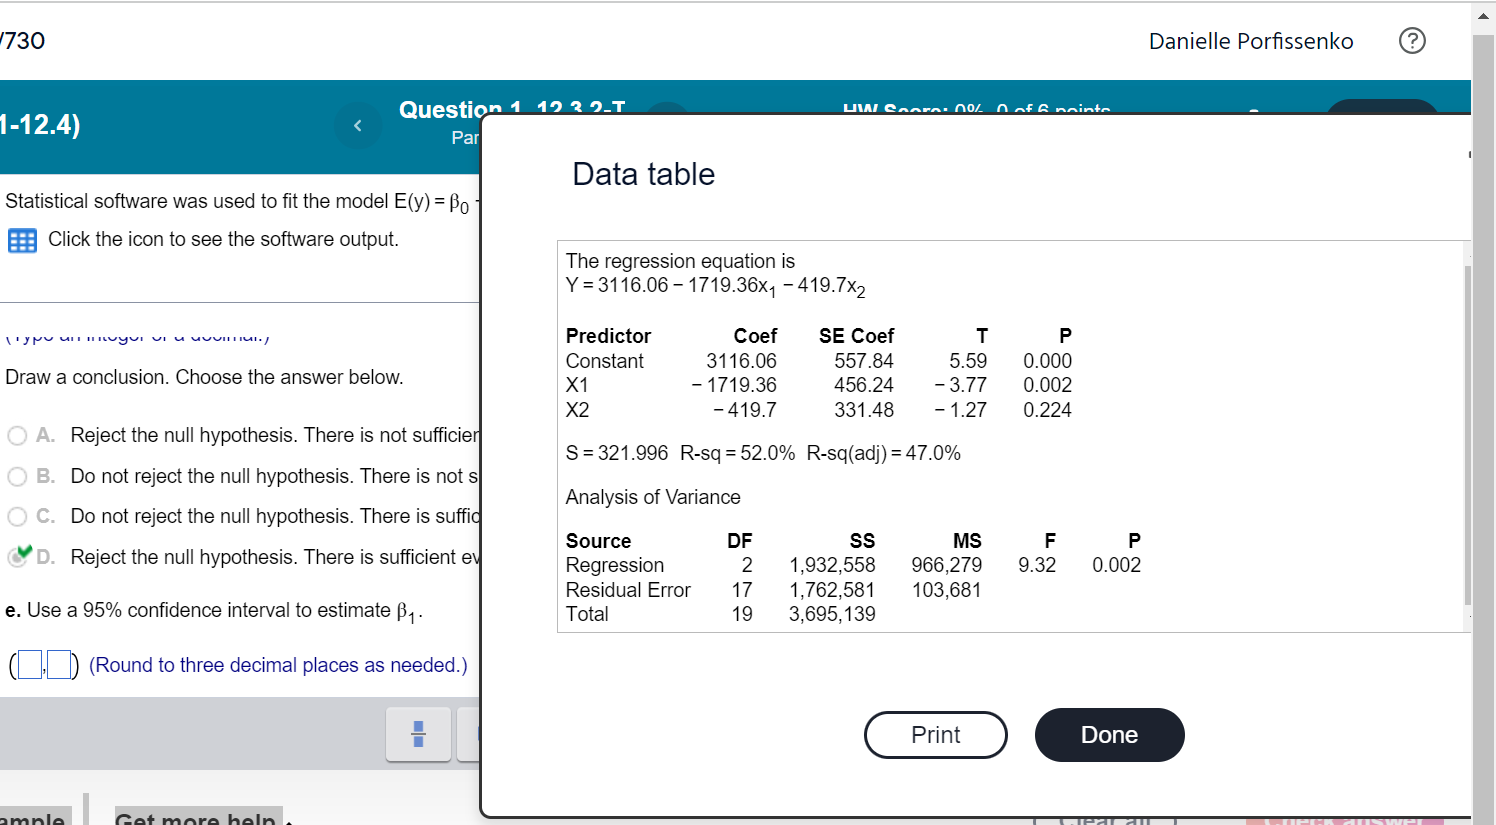The image size is (1496, 825).
Task: Select answer choice A radio button
Action: (x=16, y=435)
